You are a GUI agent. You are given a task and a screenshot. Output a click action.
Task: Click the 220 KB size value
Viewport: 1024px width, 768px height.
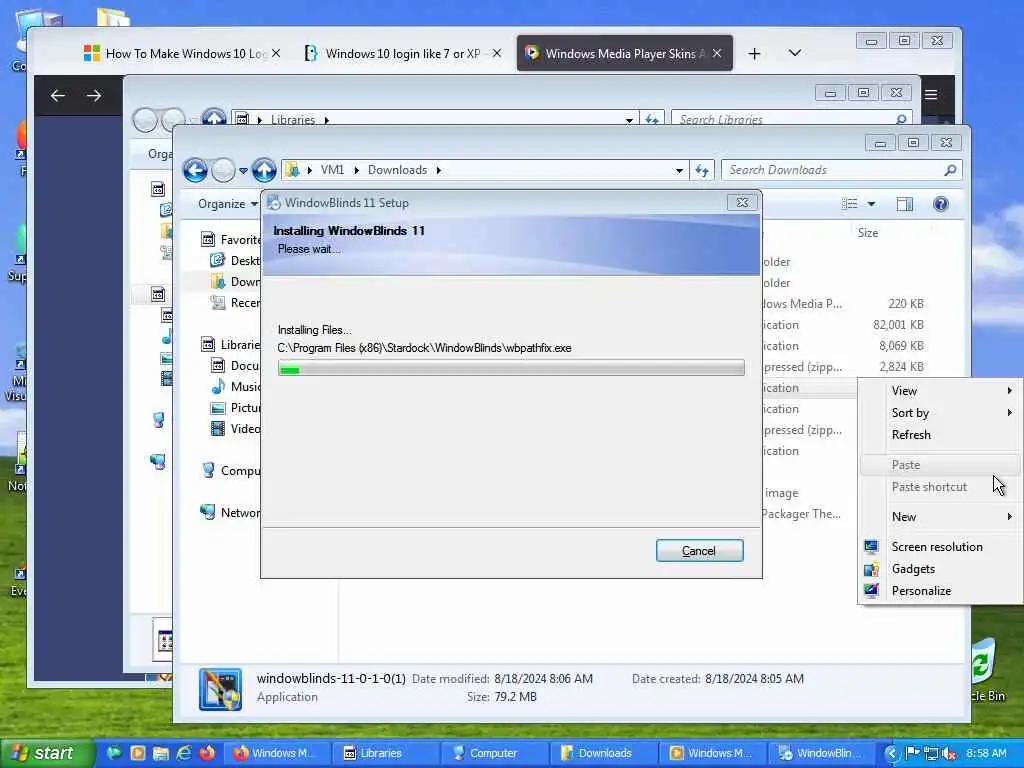[906, 304]
